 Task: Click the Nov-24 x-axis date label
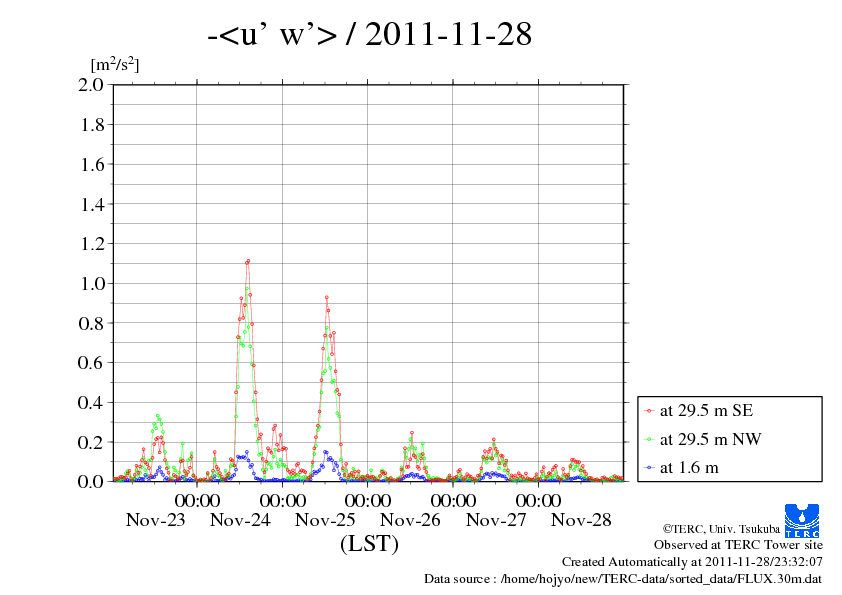click(x=240, y=520)
